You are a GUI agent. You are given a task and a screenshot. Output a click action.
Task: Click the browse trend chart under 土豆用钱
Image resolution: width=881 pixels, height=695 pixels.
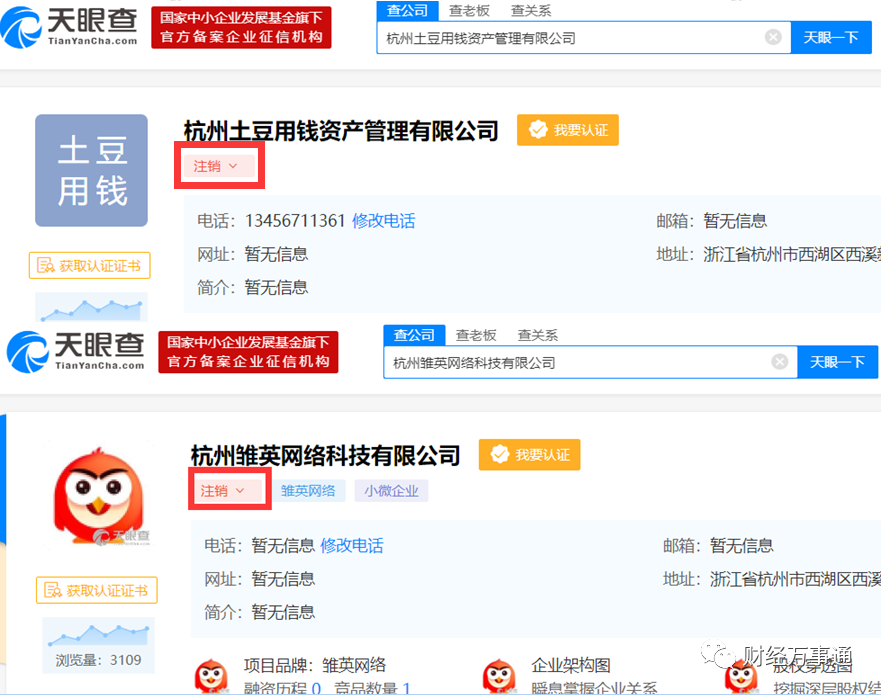[92, 307]
